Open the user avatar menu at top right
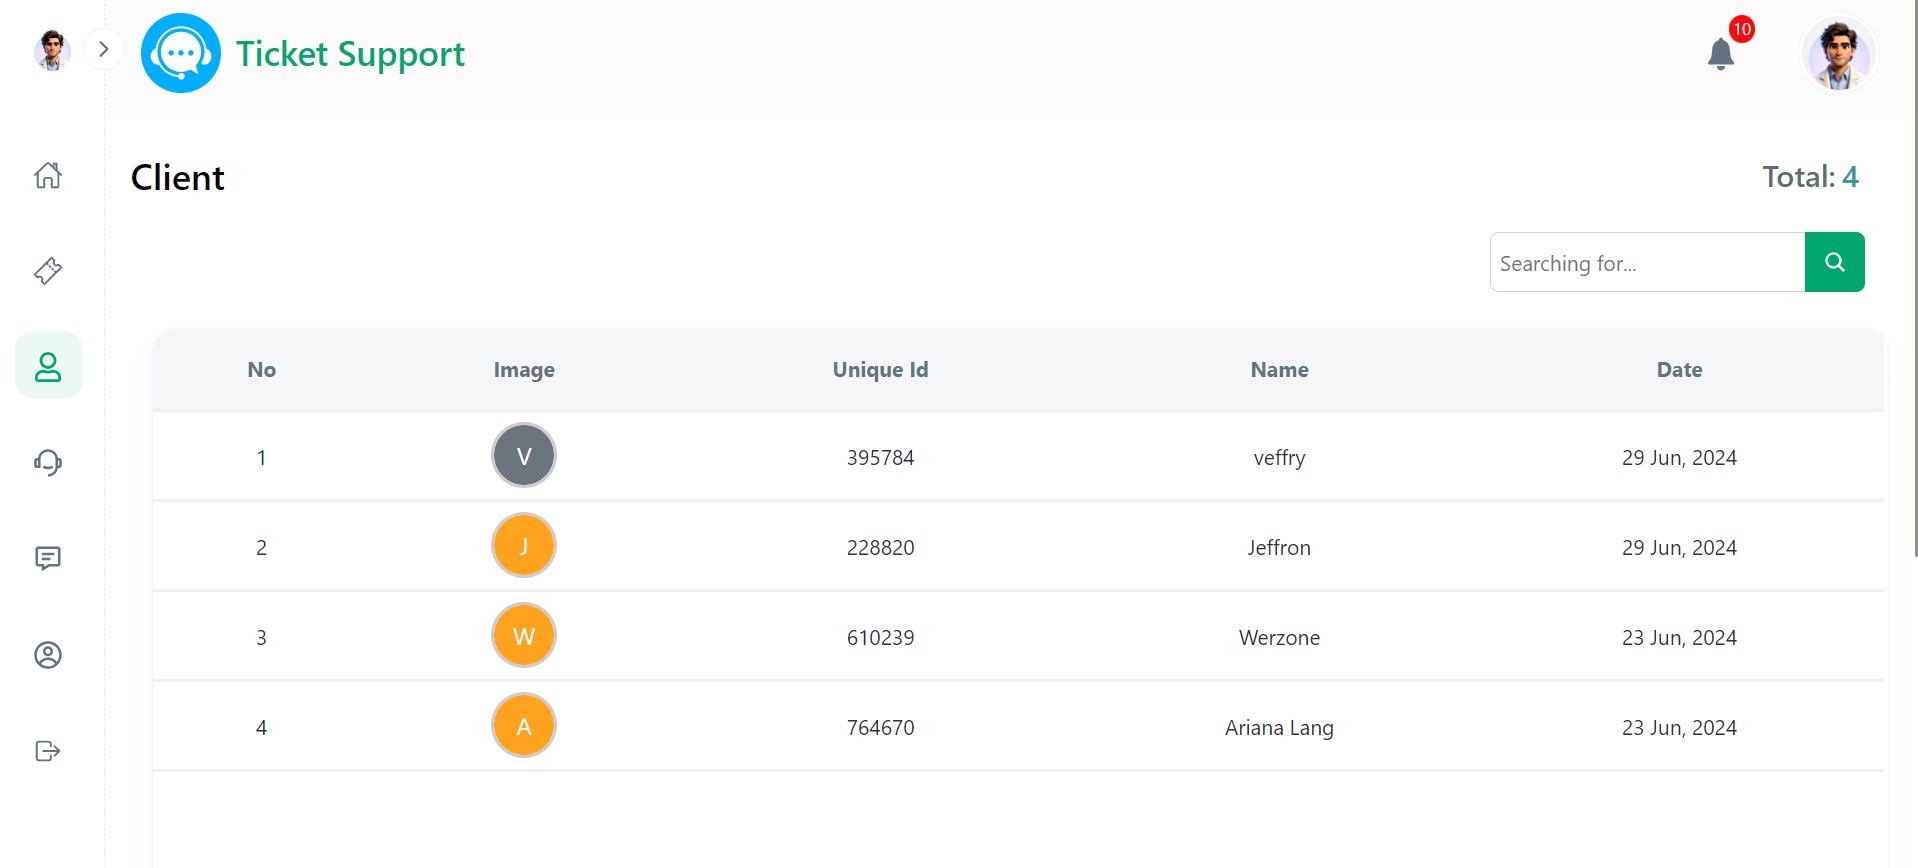The width and height of the screenshot is (1918, 868). [x=1838, y=54]
